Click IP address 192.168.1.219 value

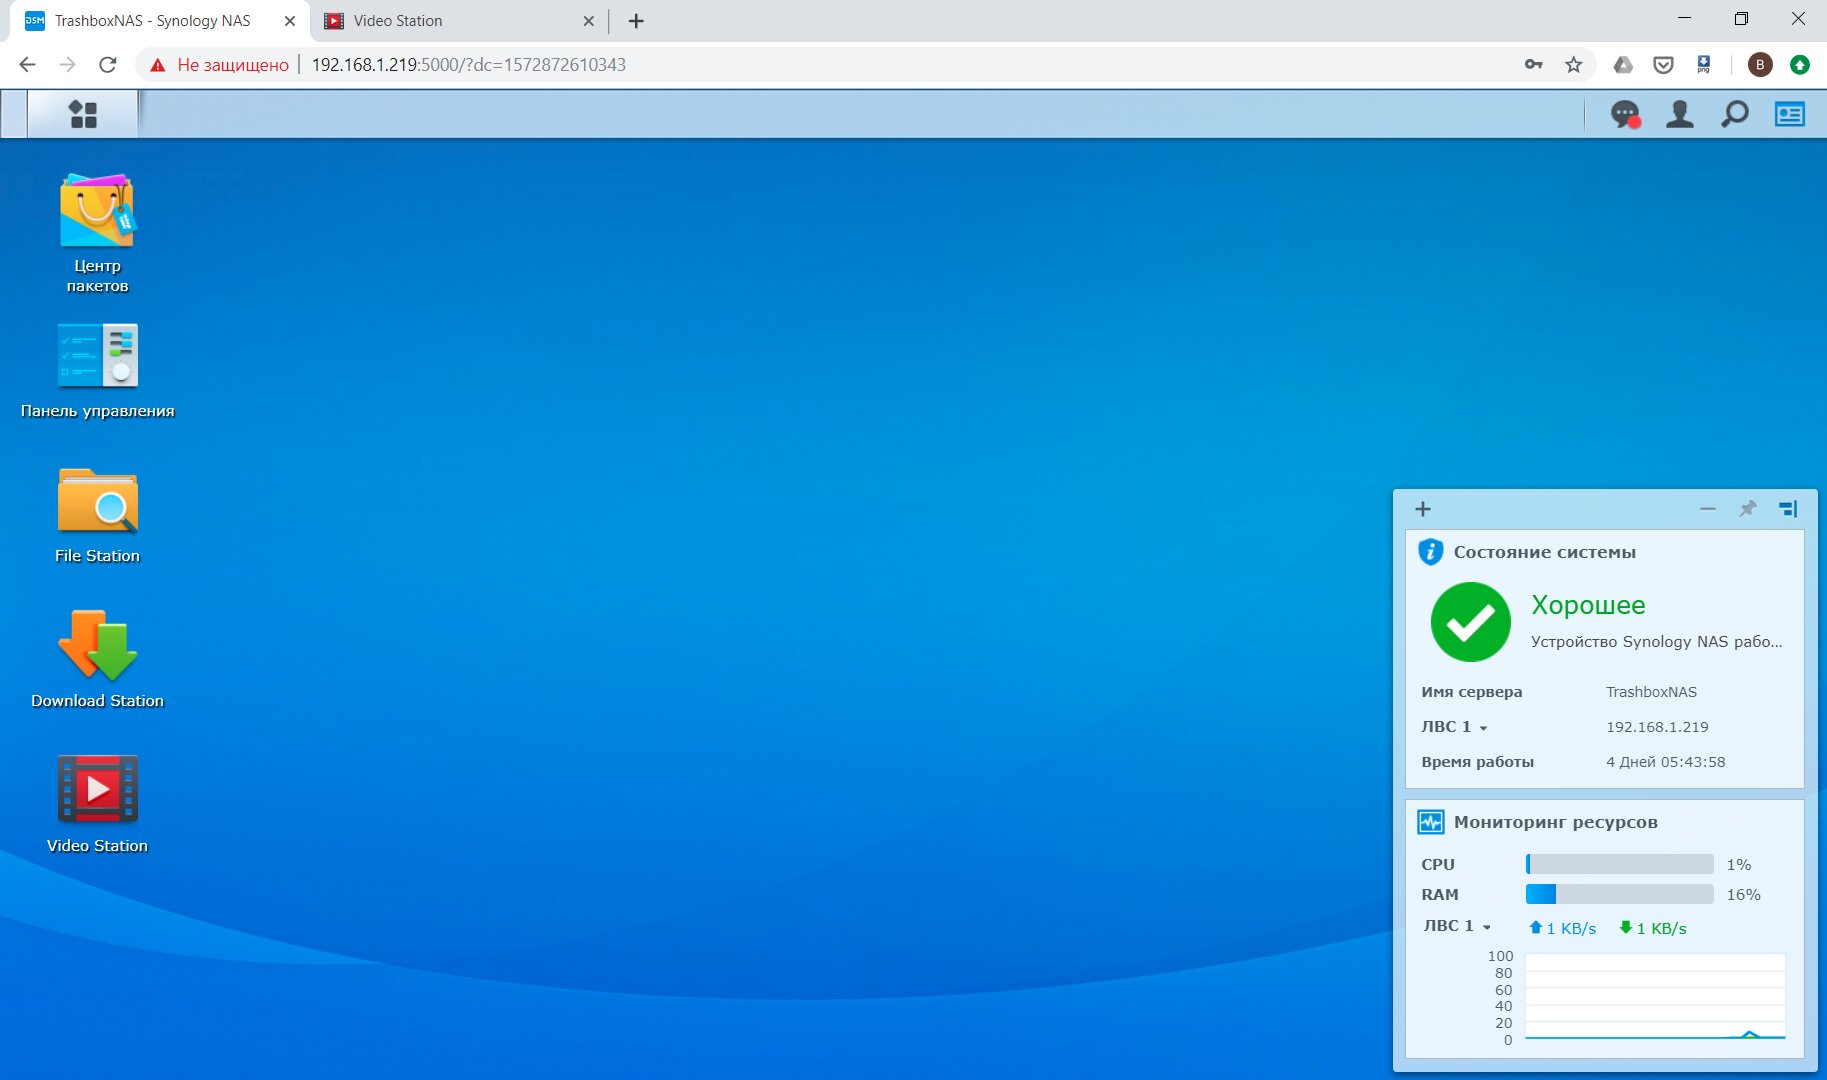coord(1657,727)
